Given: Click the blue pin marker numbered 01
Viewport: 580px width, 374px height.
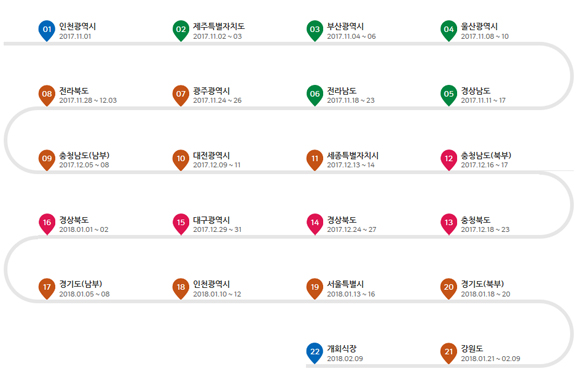Looking at the screenshot, I should [47, 30].
